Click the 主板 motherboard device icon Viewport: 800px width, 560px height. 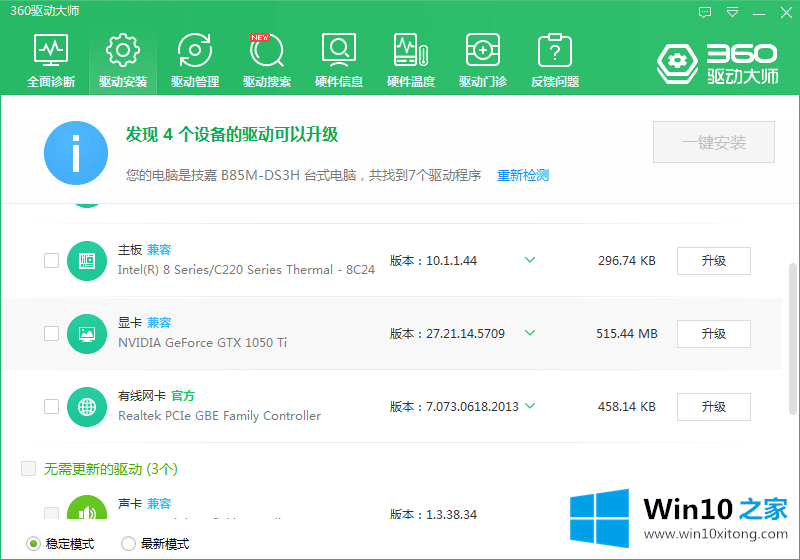[87, 261]
